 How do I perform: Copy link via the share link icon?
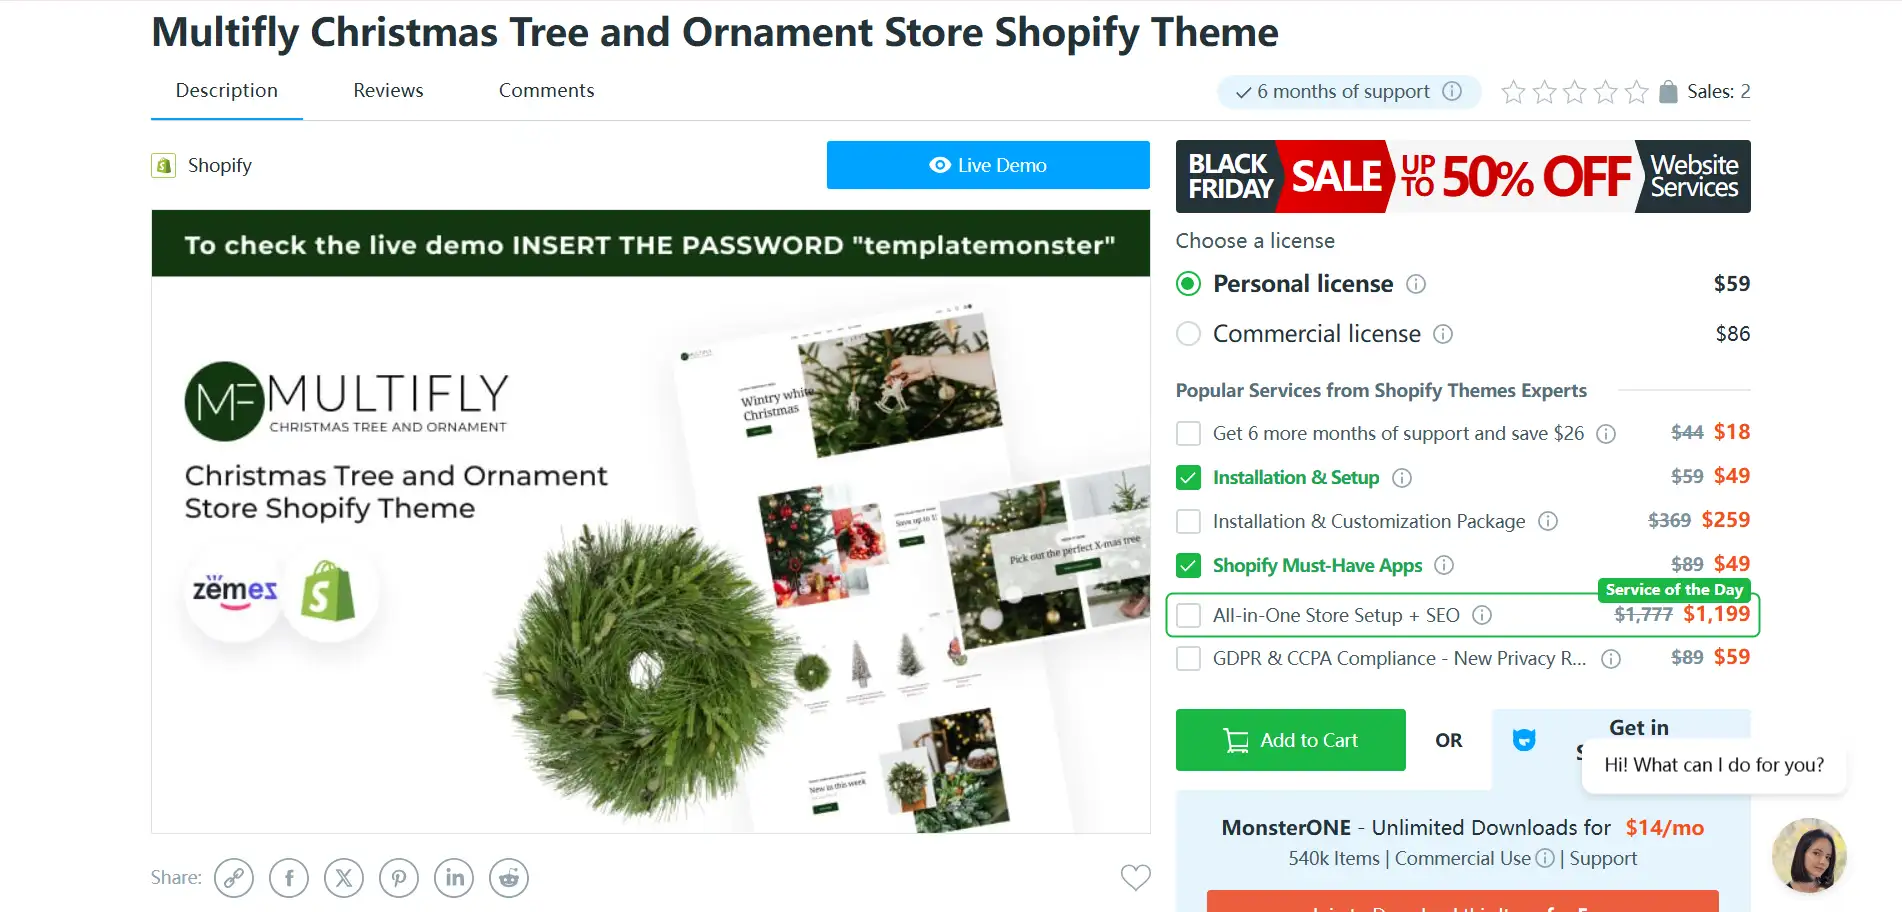tap(234, 878)
